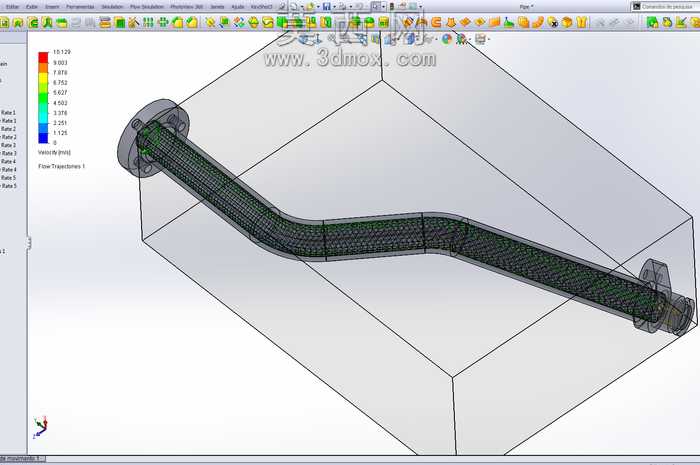Click the 'Flow Trajectories 1' label
Image resolution: width=700 pixels, height=465 pixels.
[x=62, y=166]
